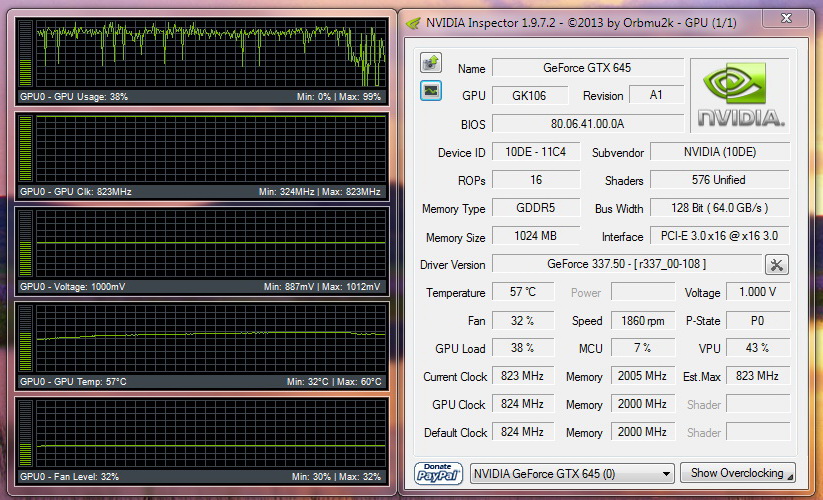Click the Voltage value 1.000 V
823x500 pixels.
tap(758, 292)
